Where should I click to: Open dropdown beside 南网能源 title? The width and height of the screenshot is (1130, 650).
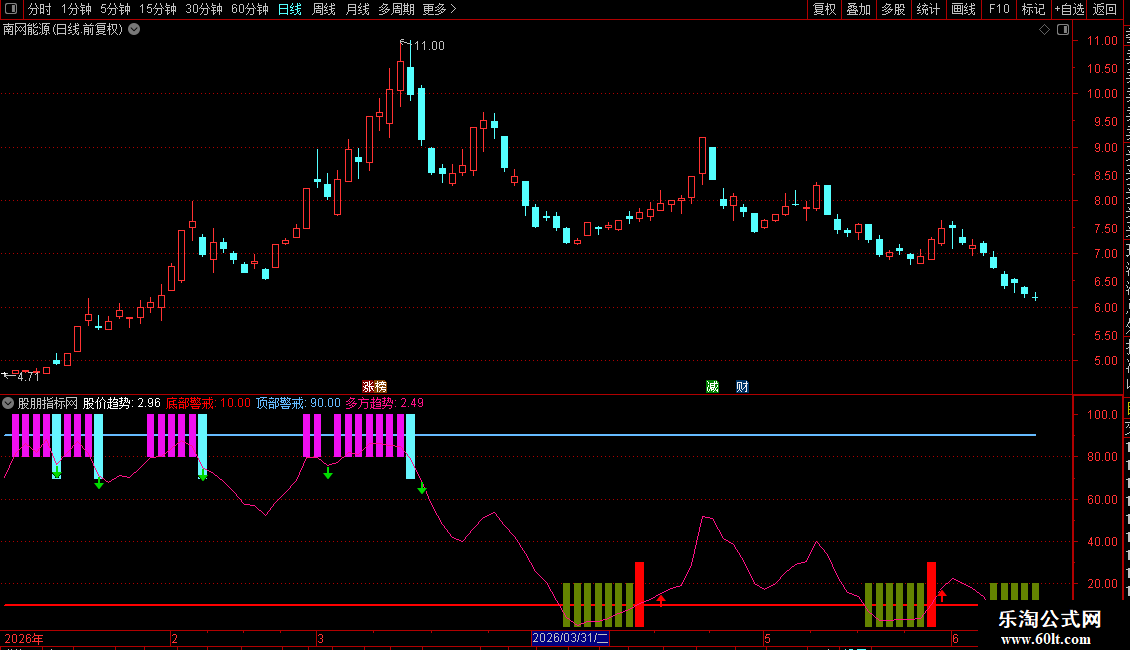tap(134, 29)
